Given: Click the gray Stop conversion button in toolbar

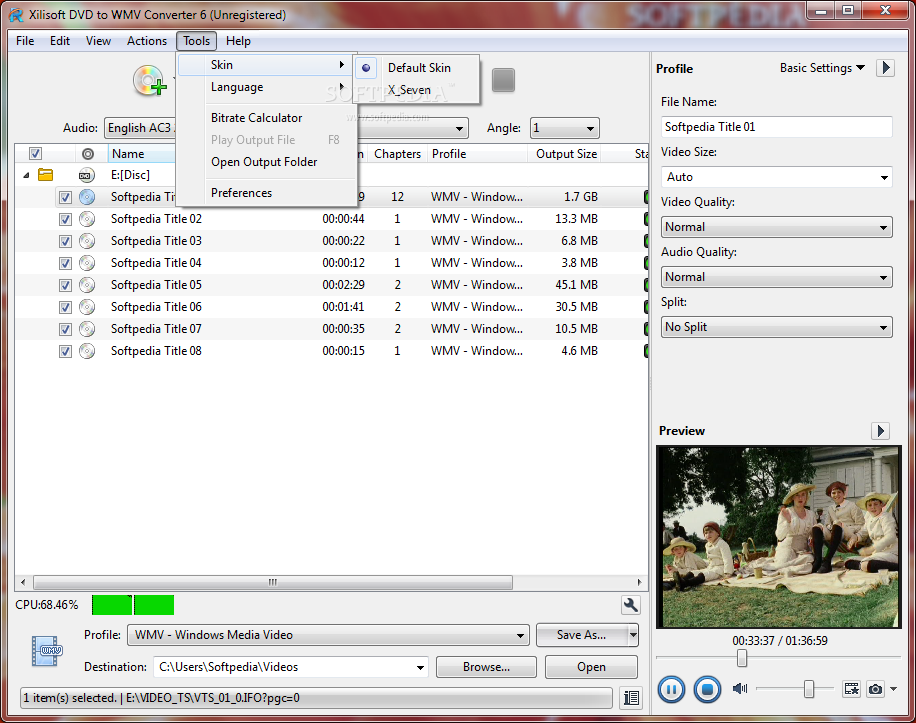Looking at the screenshot, I should 503,80.
